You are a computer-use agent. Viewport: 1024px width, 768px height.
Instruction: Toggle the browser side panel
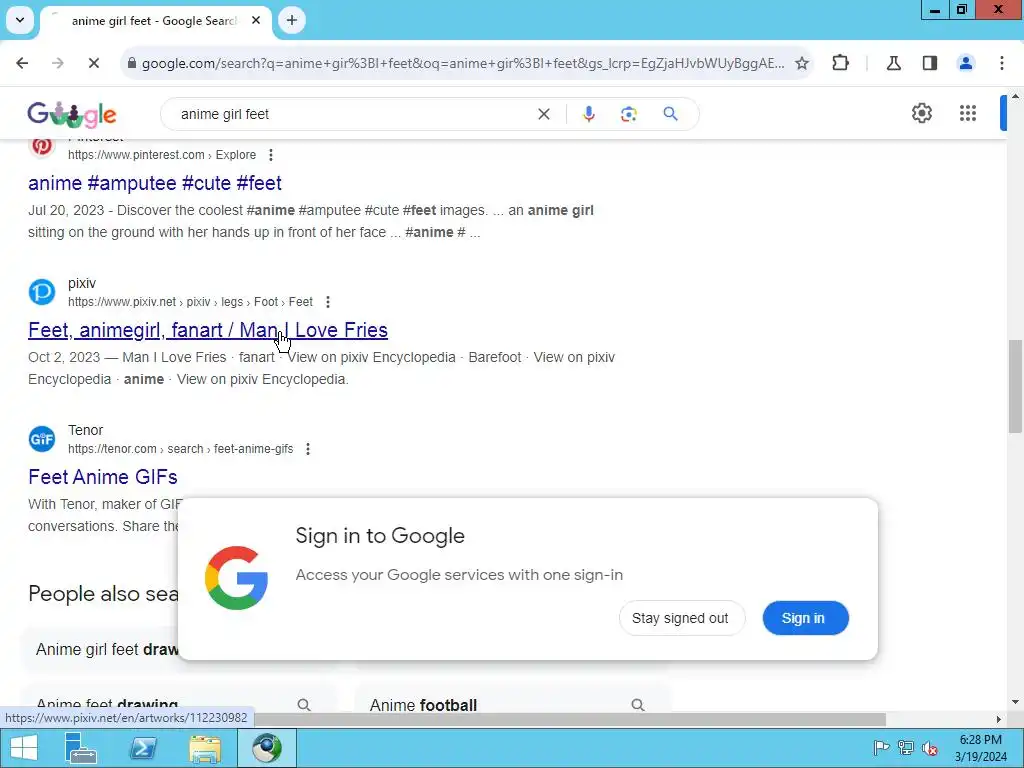click(930, 63)
